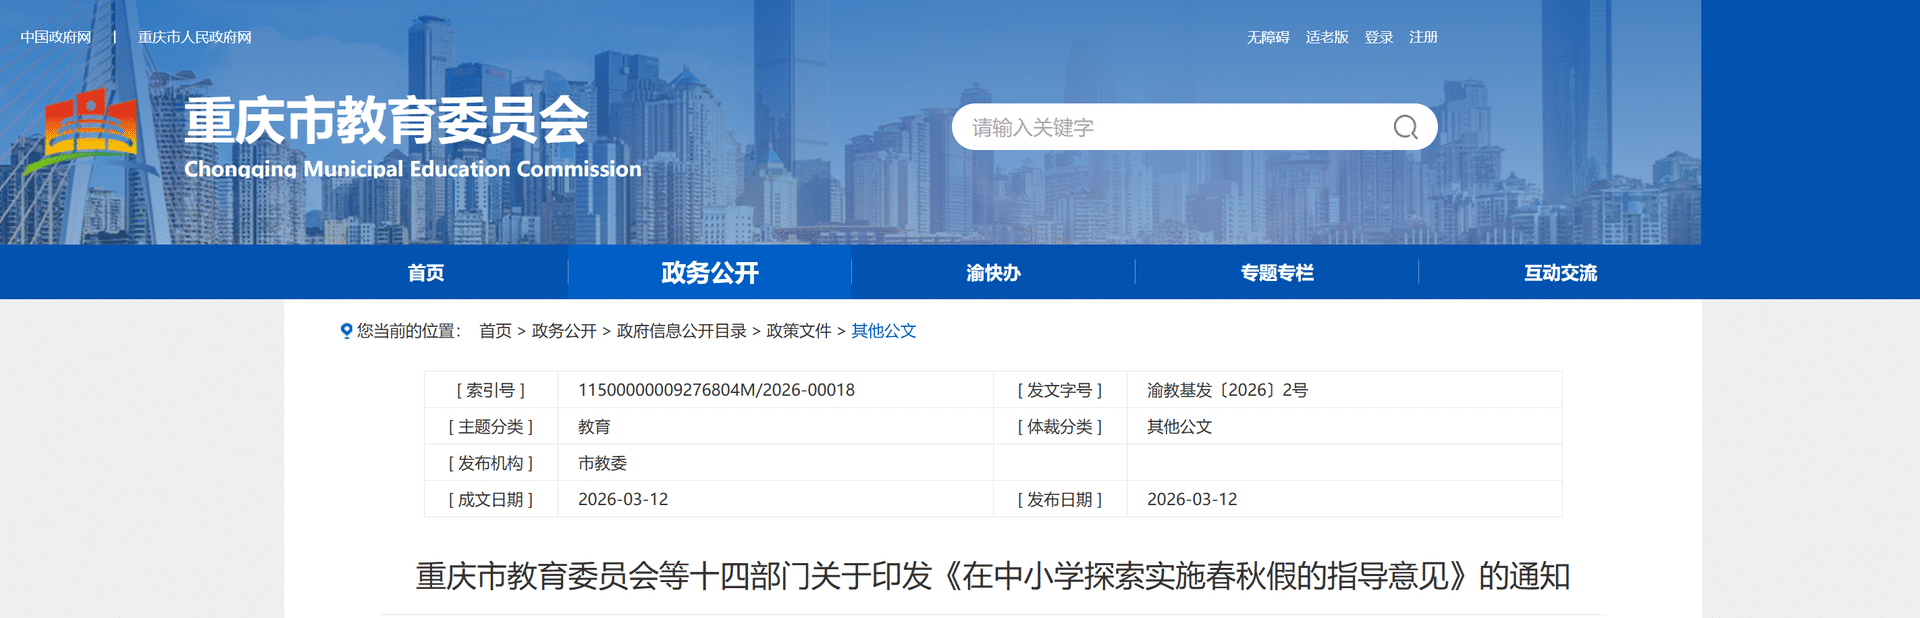Open the 中国政府网 link
This screenshot has width=1920, height=618.
[x=56, y=37]
